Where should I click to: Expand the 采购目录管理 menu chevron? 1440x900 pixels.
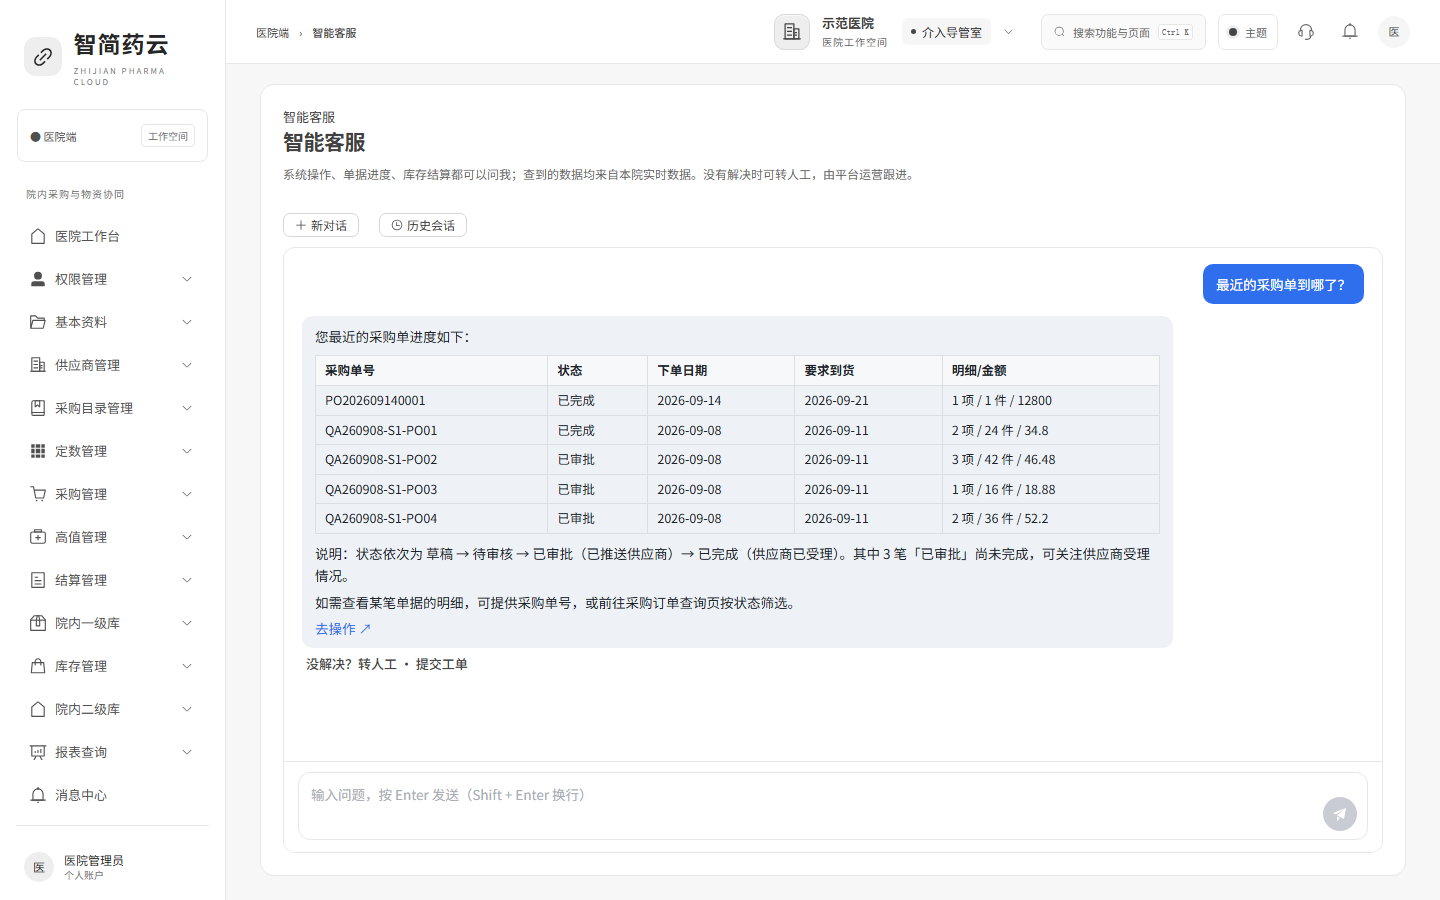187,408
